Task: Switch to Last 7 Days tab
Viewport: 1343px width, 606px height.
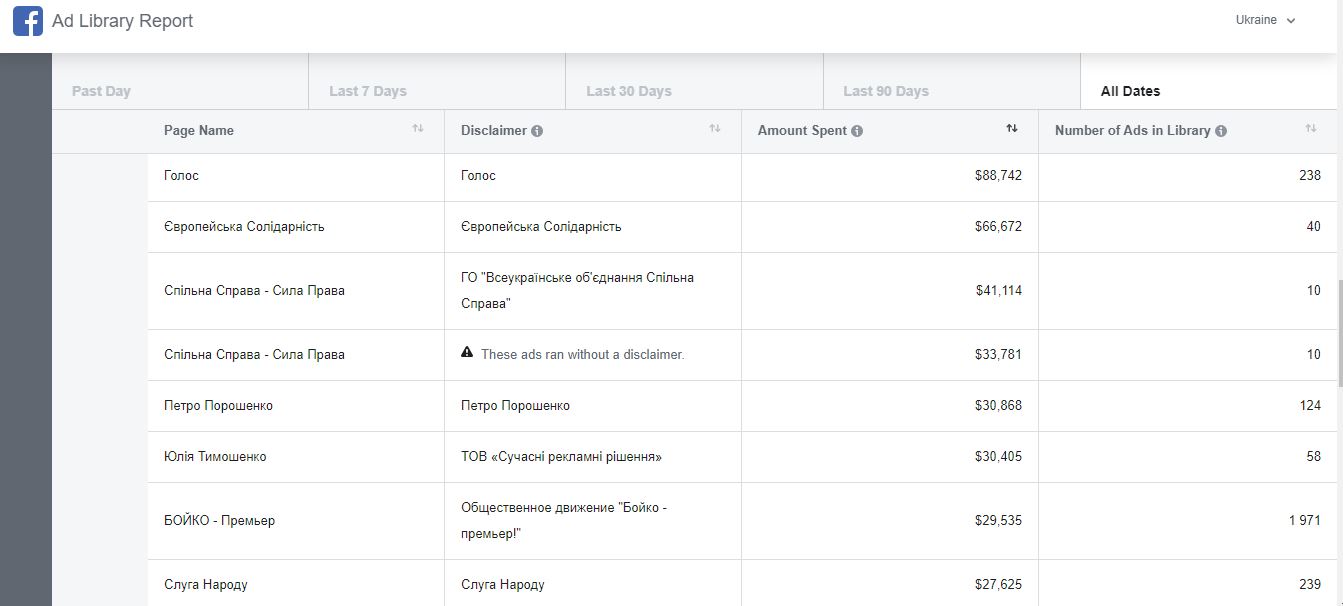Action: (x=368, y=91)
